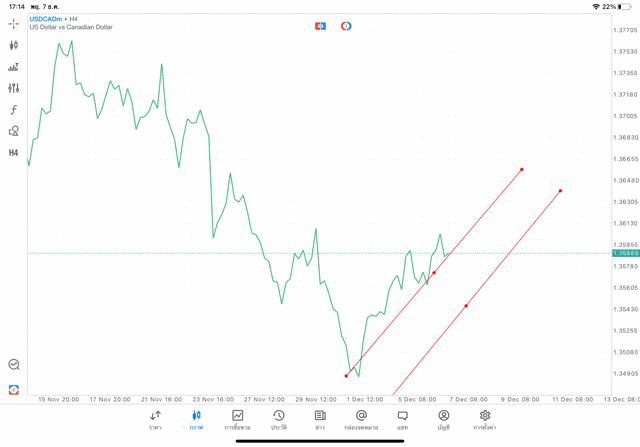Tap the chart analytics icon at lower left
The image size is (640, 447).
pyautogui.click(x=14, y=365)
